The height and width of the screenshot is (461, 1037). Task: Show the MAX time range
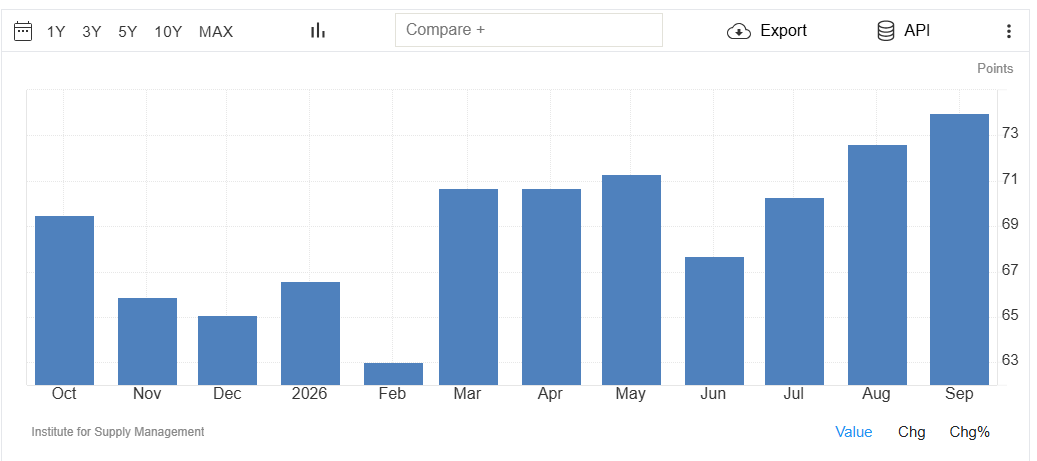(216, 32)
